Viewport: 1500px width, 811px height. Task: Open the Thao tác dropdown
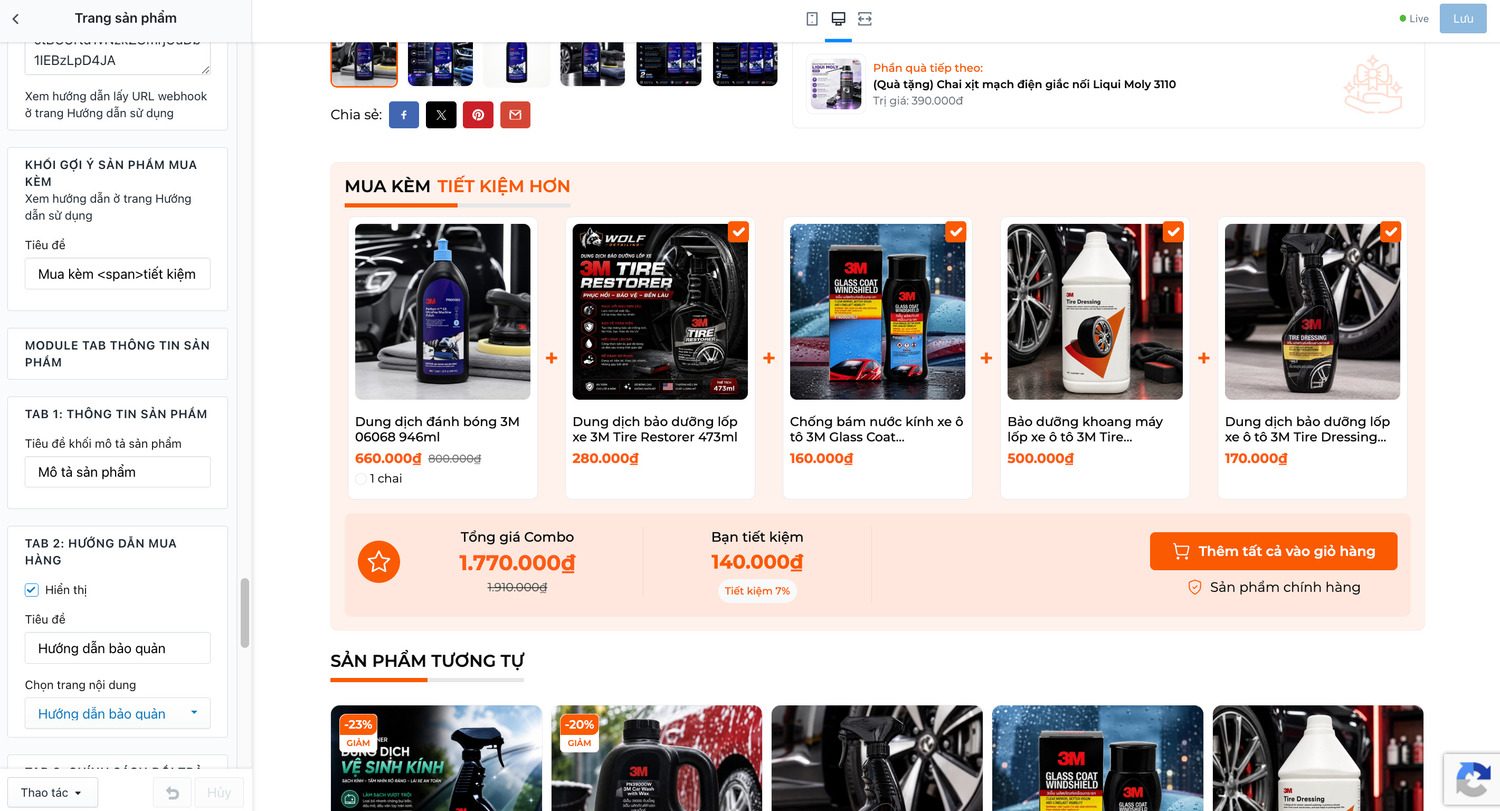(52, 793)
